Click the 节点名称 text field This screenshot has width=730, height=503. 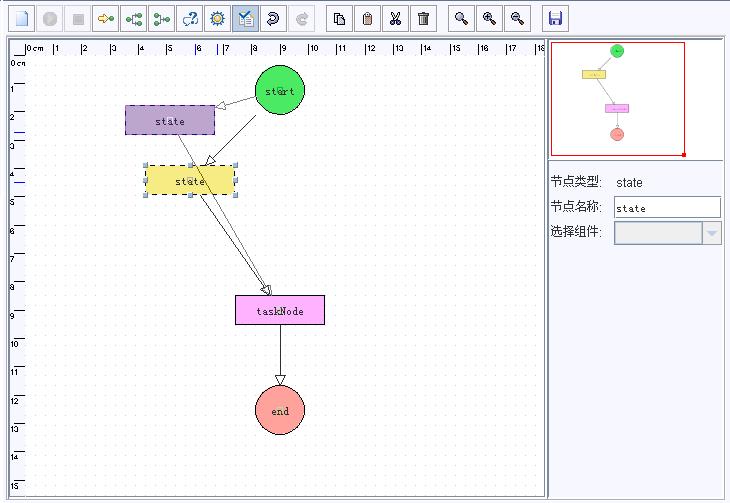point(667,207)
